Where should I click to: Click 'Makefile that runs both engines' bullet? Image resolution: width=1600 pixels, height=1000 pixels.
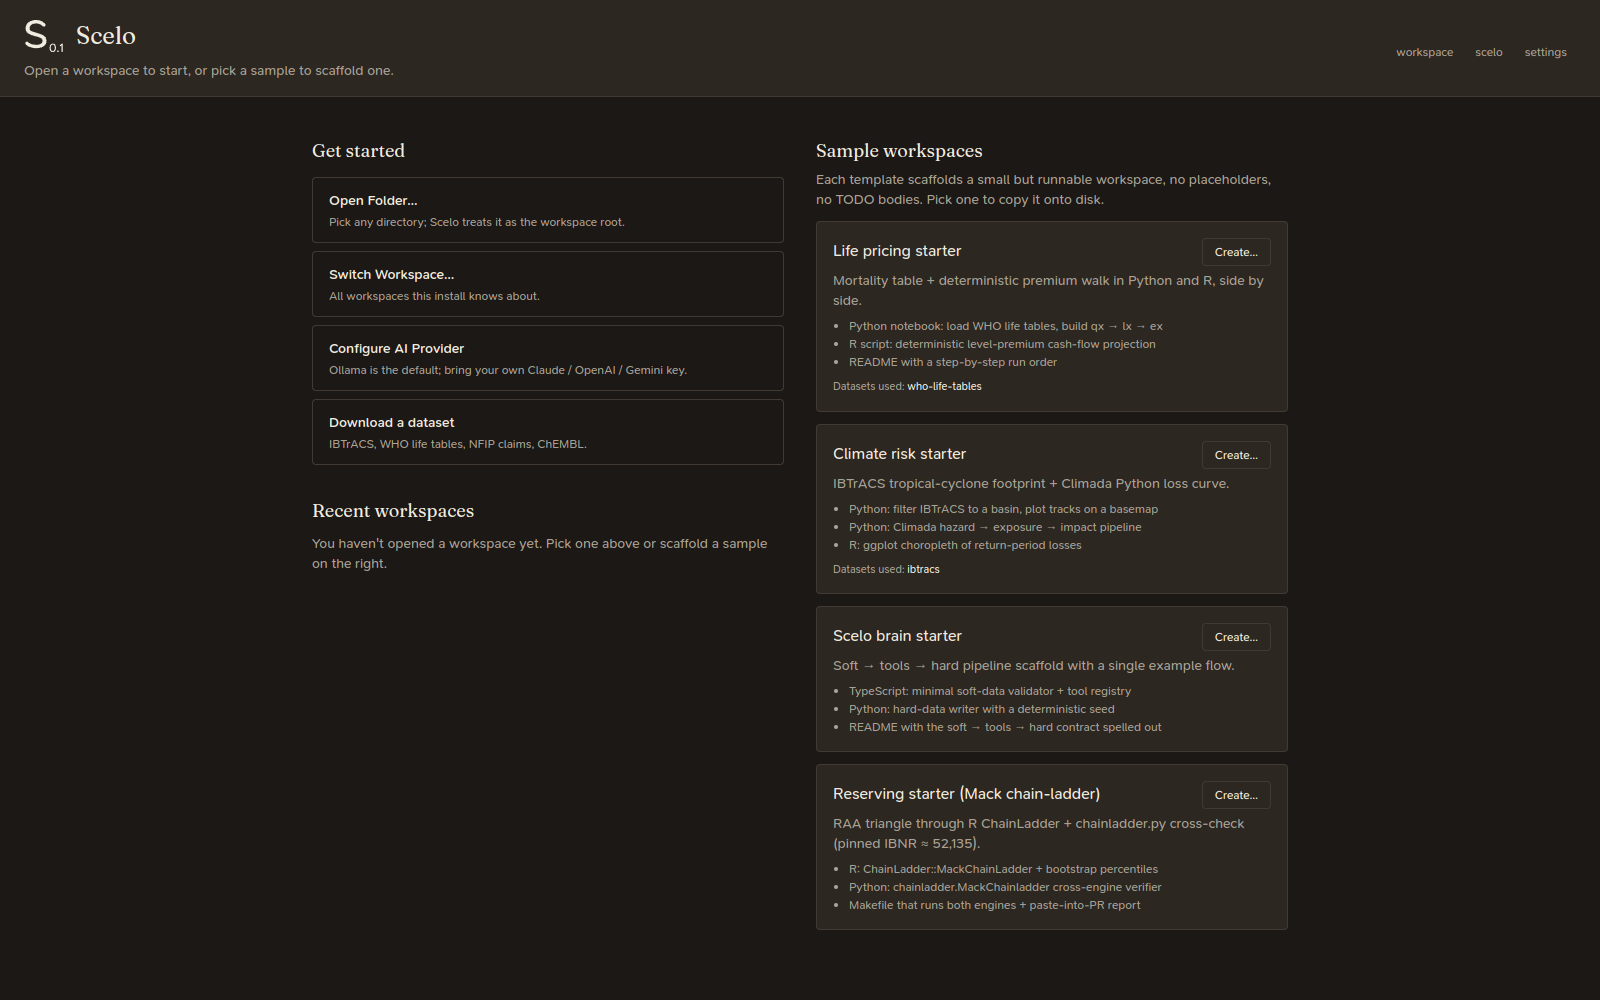pos(994,905)
